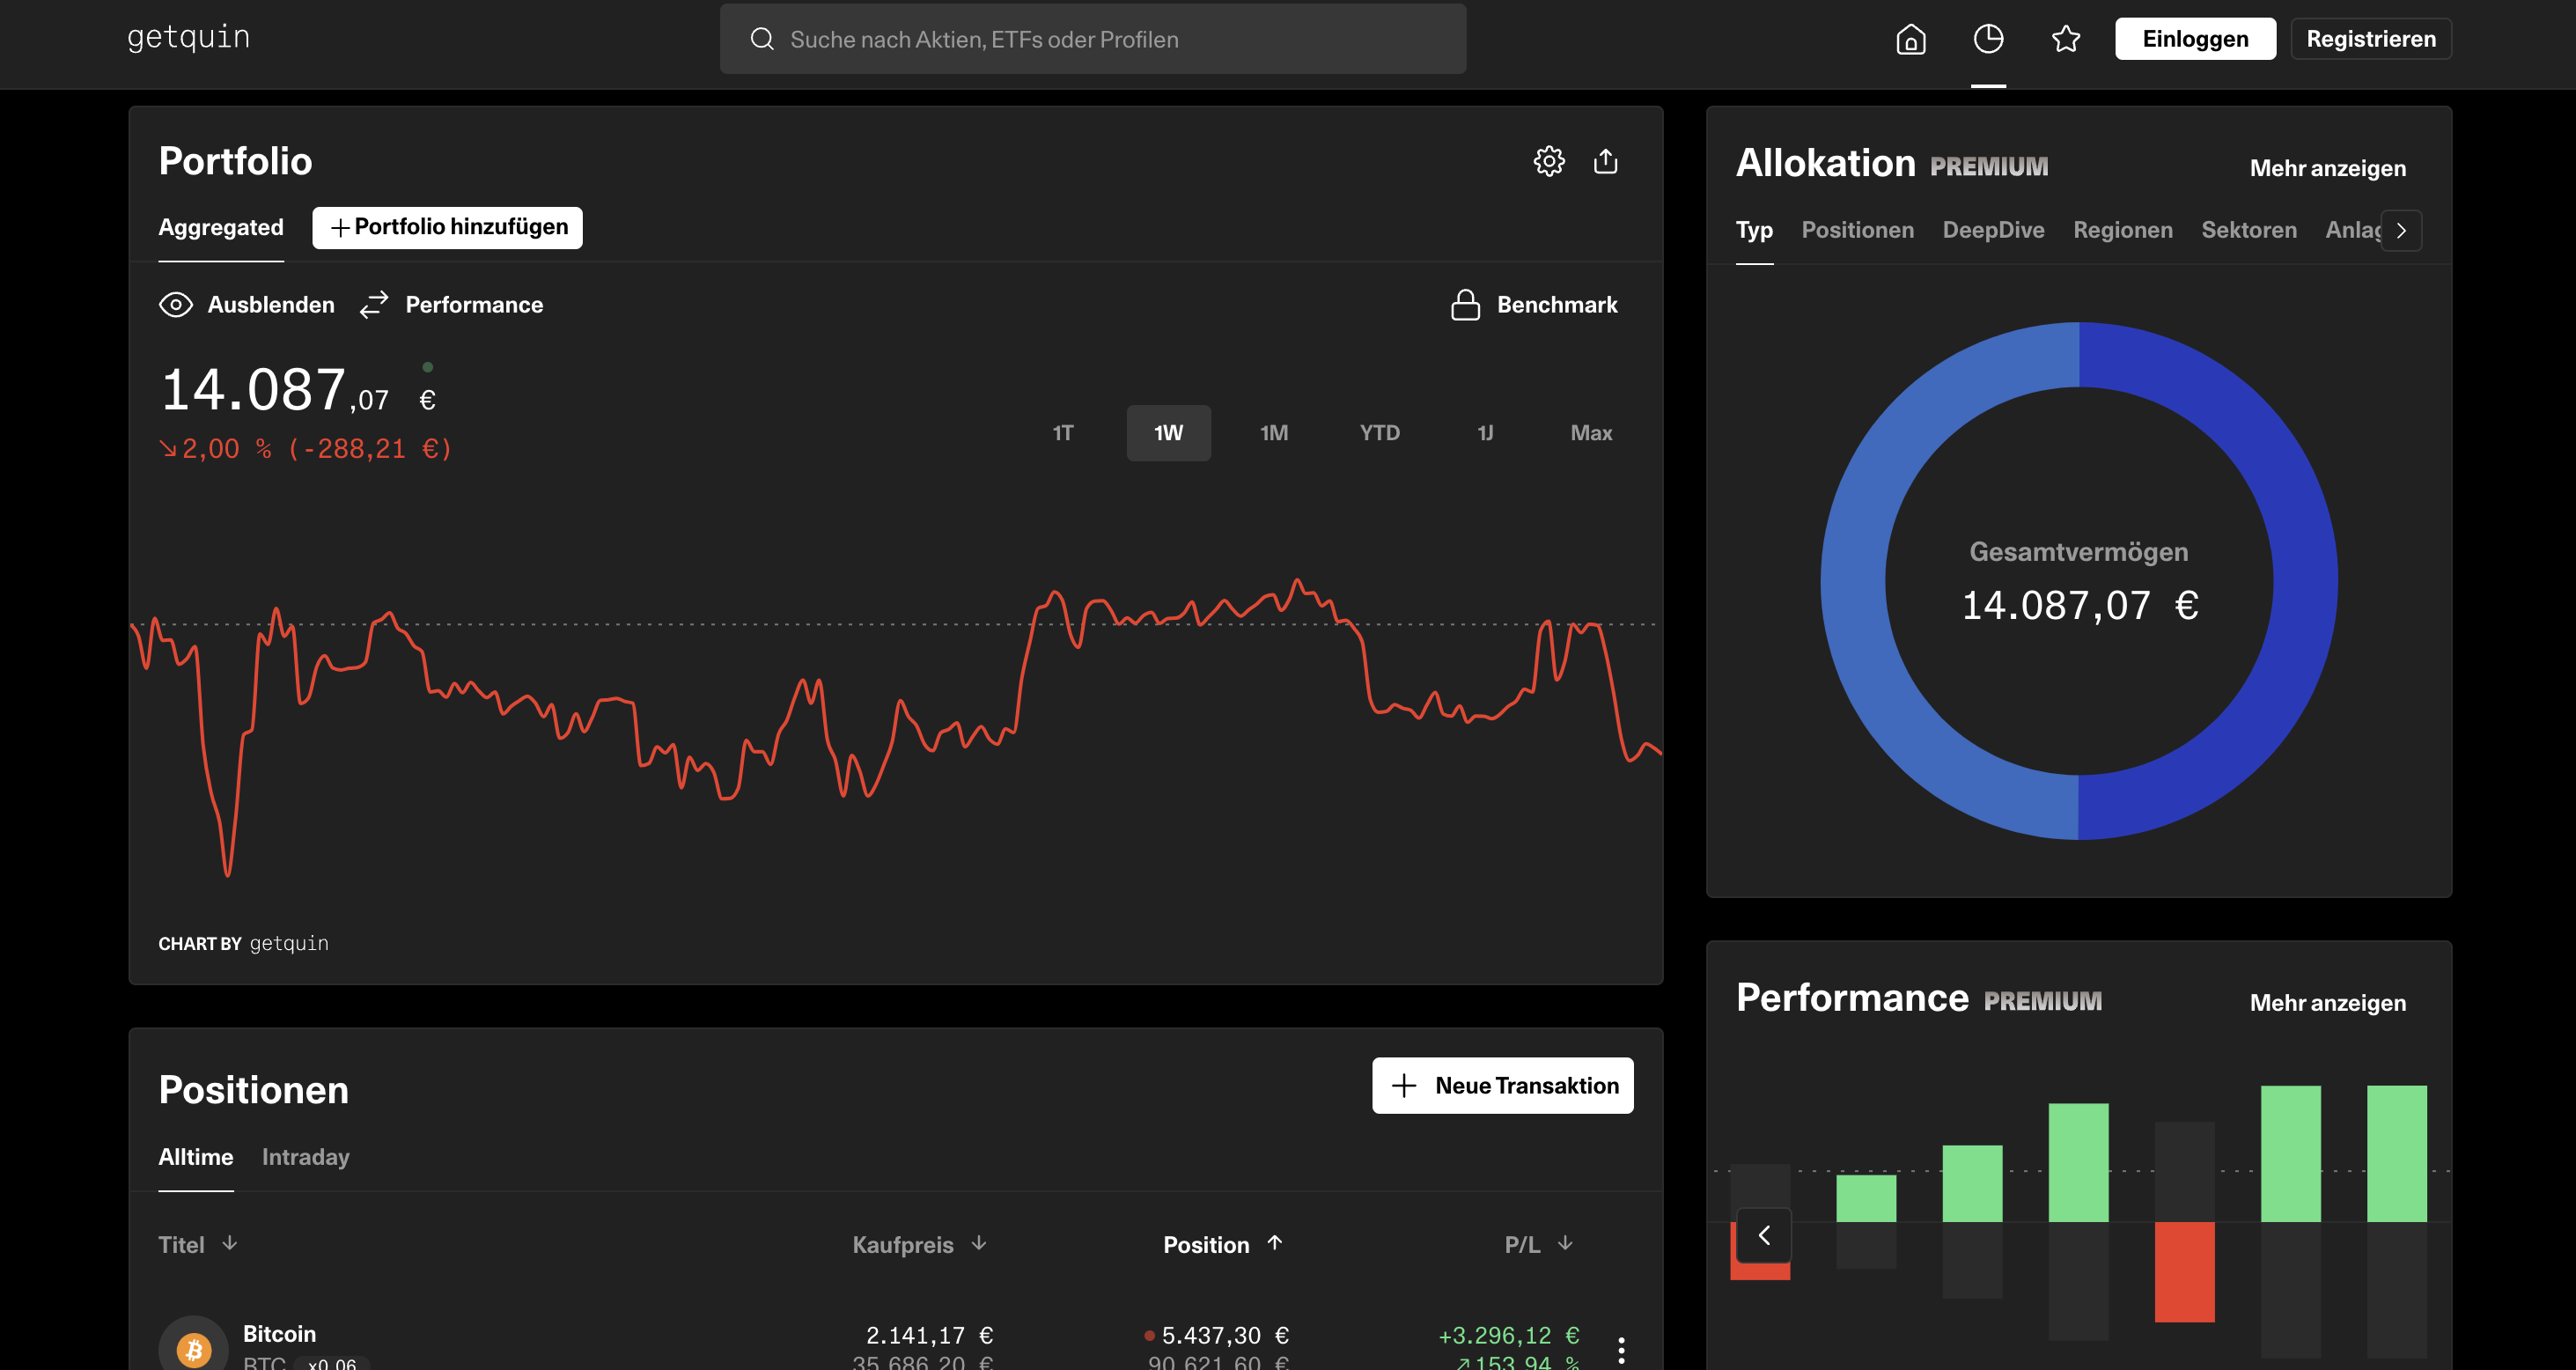Open Intraday positions tab

[x=306, y=1157]
